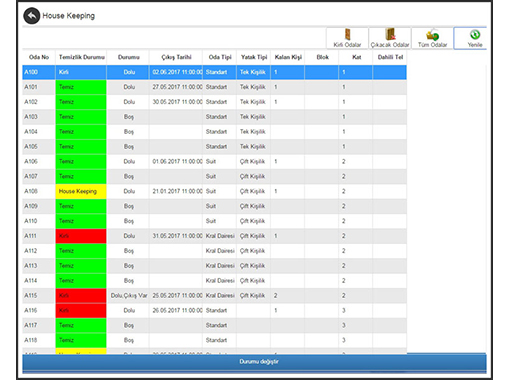The width and height of the screenshot is (510, 380).
Task: Click date 21.01.2017 for room A108
Action: 177,191
